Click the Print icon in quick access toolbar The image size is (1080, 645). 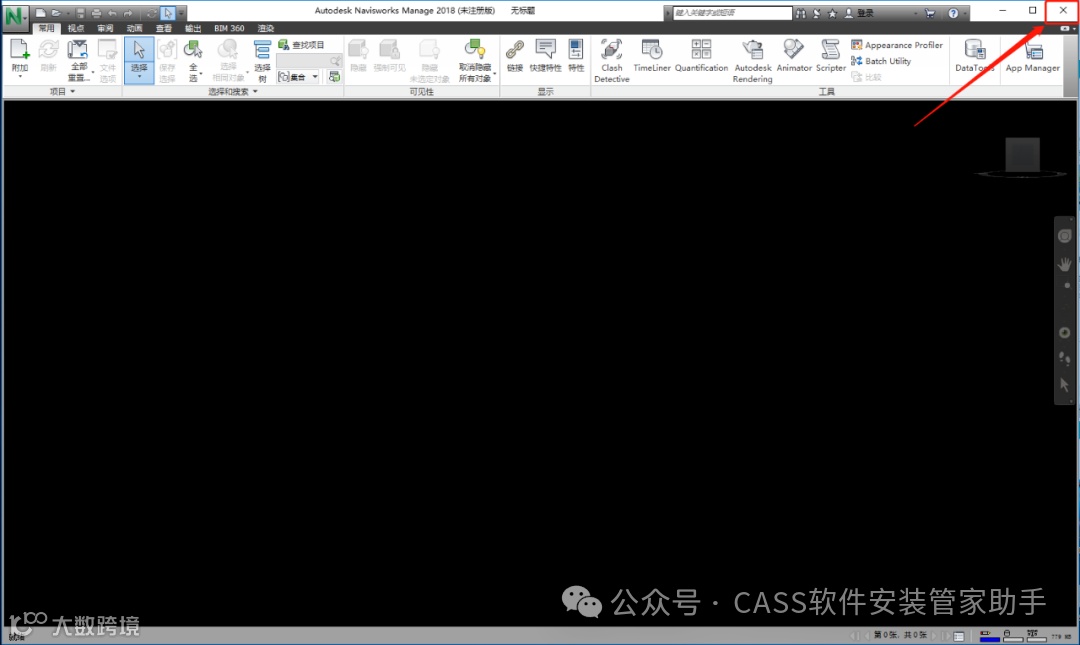[x=96, y=13]
